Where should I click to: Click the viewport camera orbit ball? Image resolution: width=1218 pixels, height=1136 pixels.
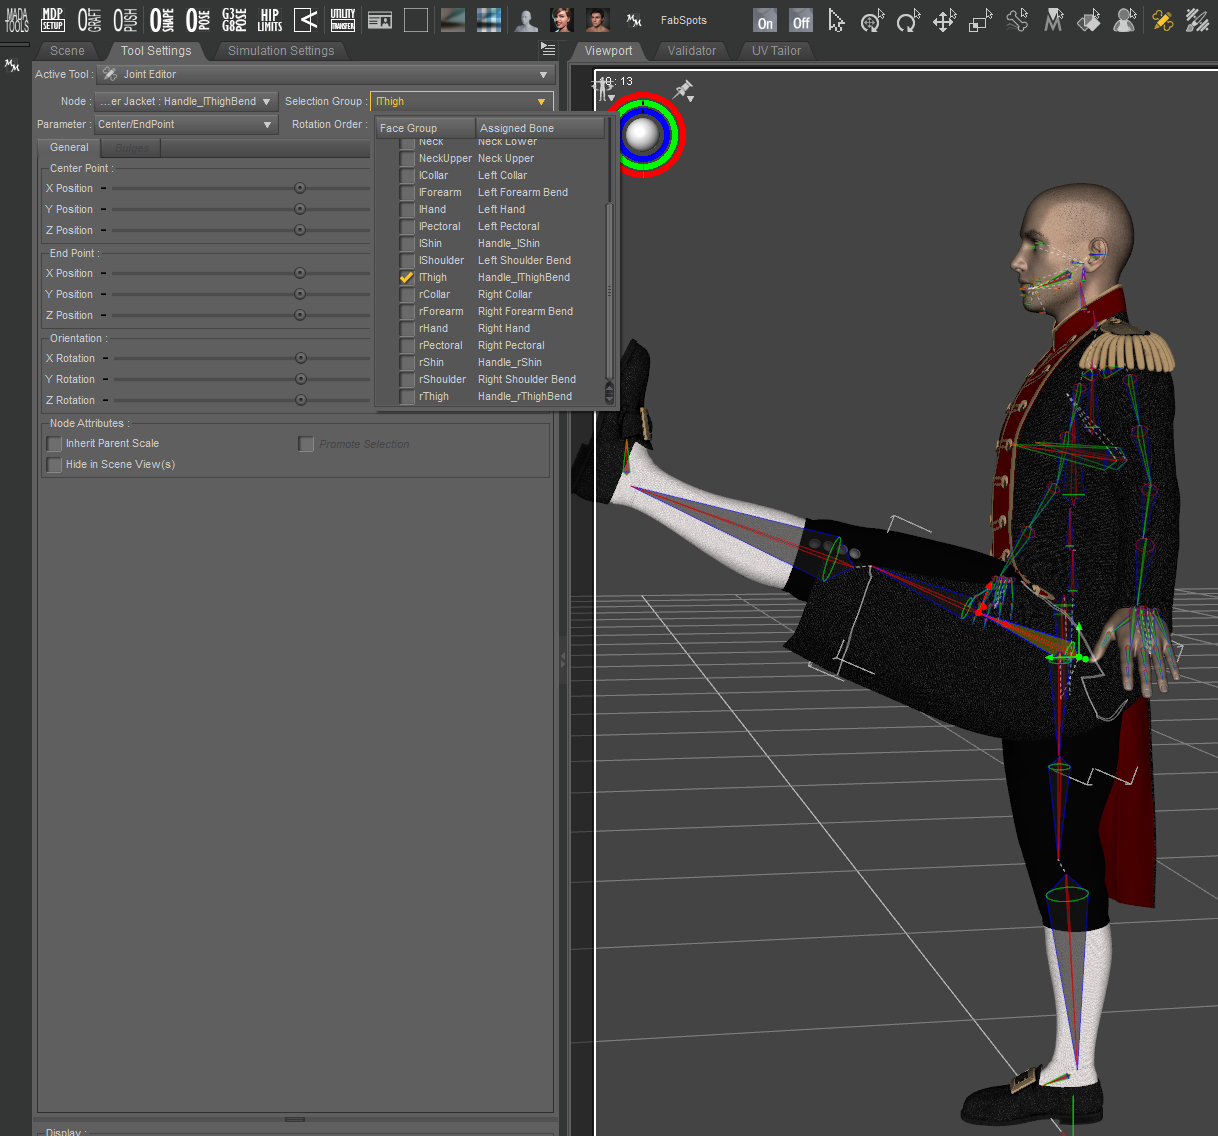(642, 133)
